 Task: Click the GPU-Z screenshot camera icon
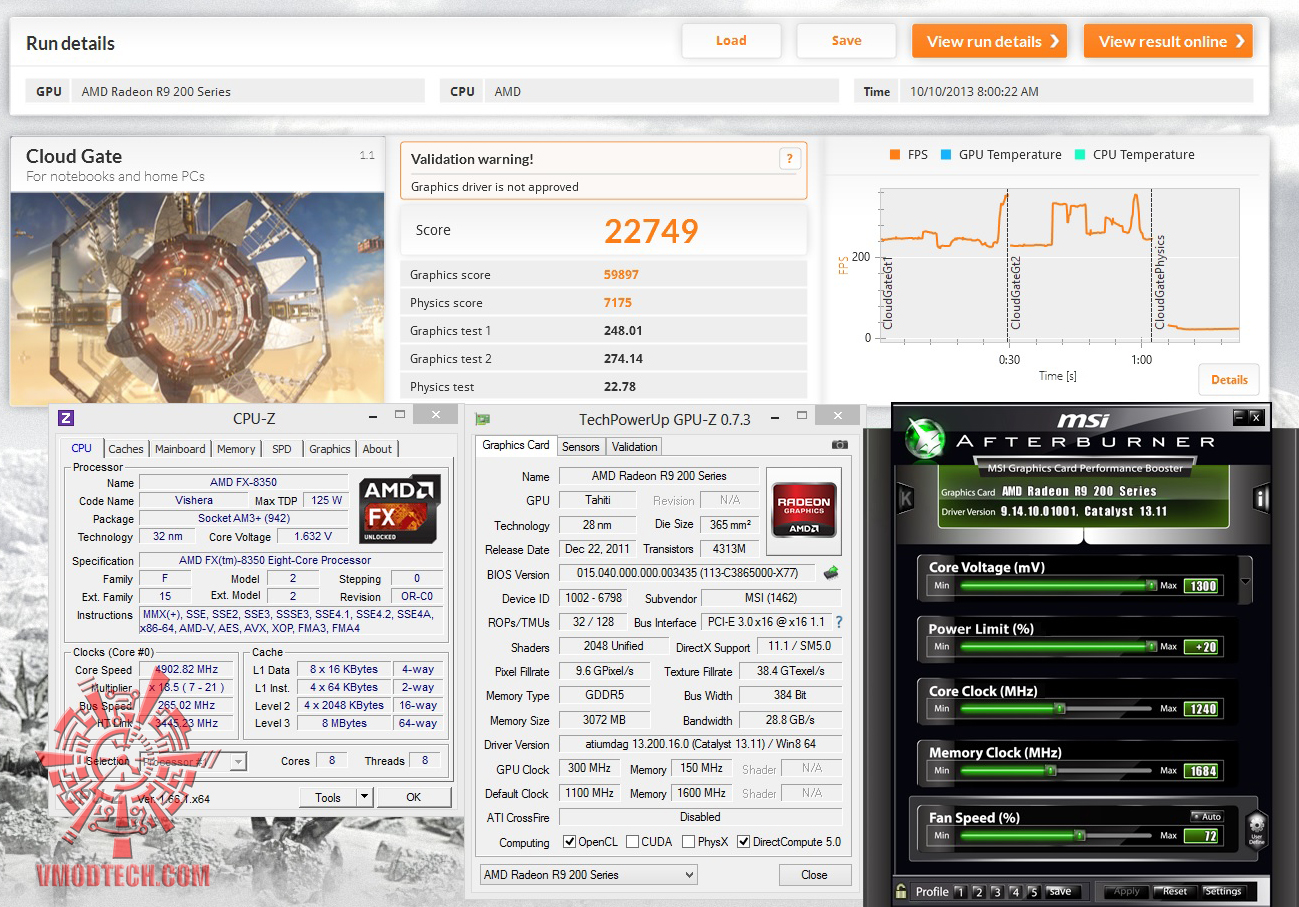tap(840, 445)
